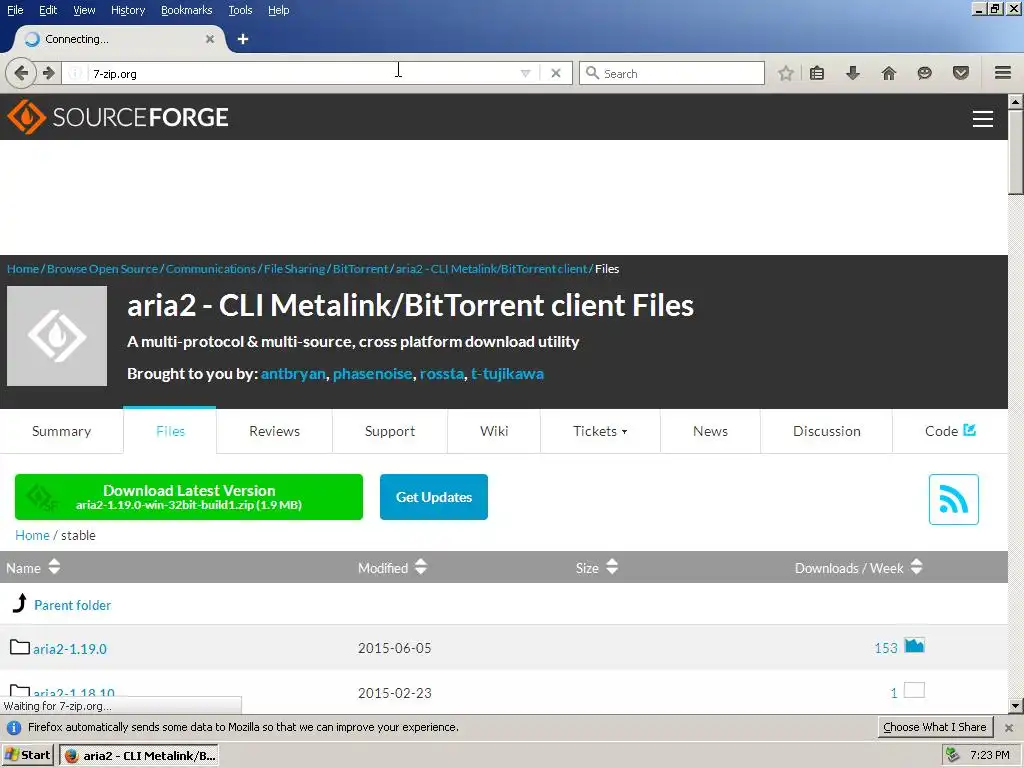The image size is (1024, 768).
Task: Click the browser Back arrow button
Action: tap(20, 73)
